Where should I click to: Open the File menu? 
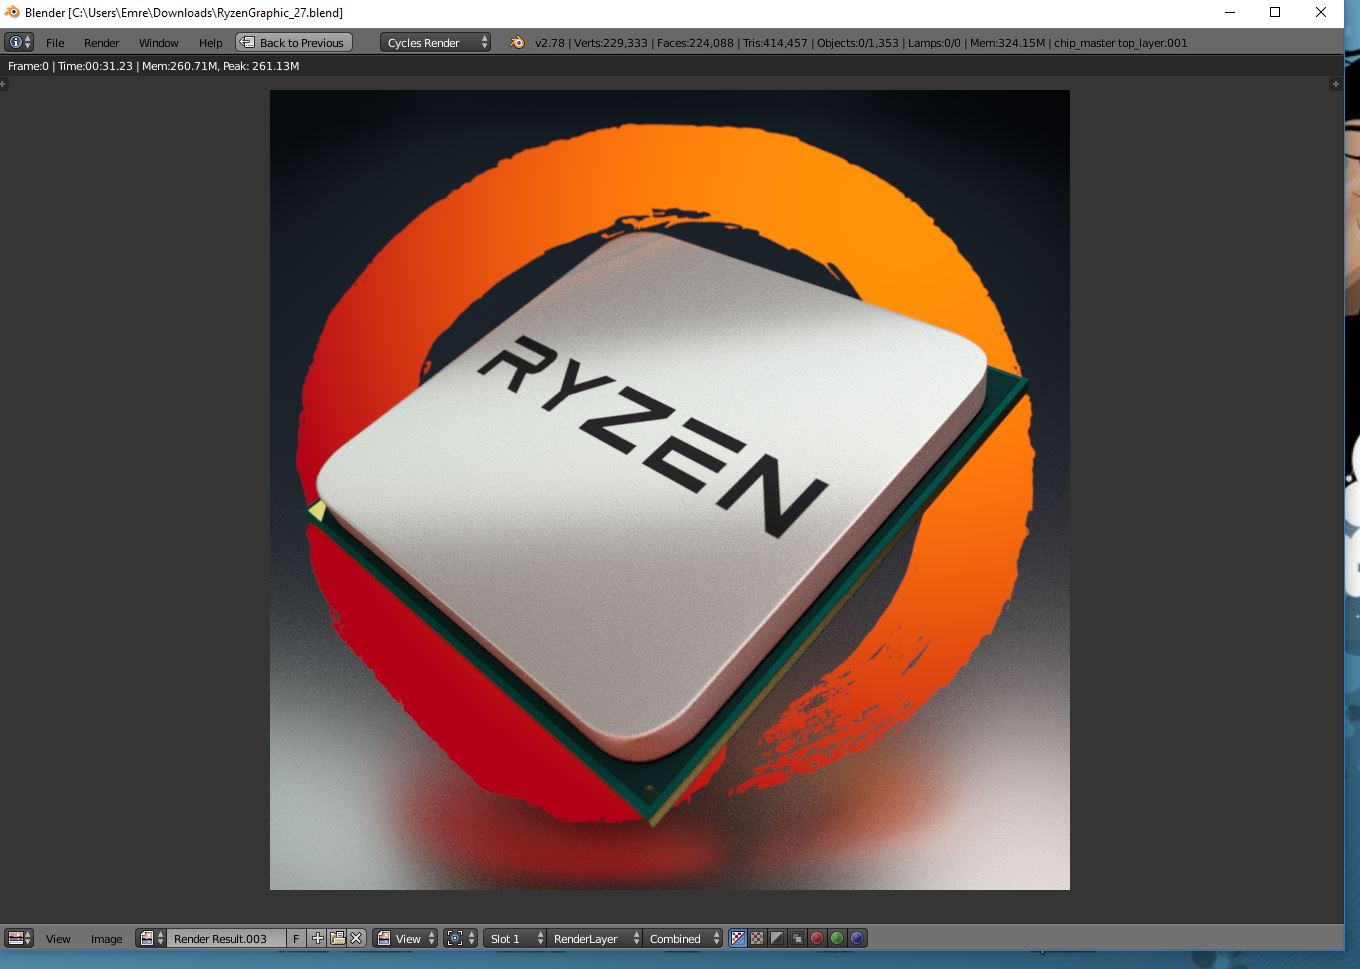click(x=55, y=43)
